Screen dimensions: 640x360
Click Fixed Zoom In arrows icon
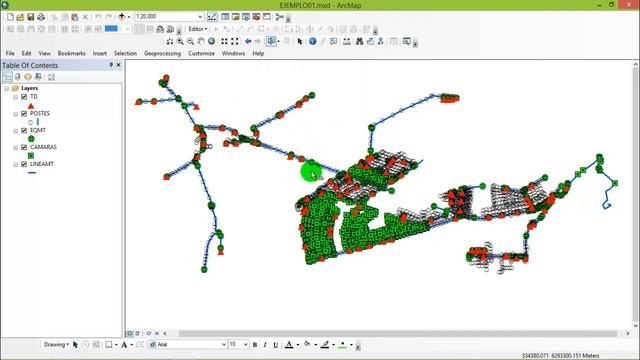pyautogui.click(x=224, y=41)
